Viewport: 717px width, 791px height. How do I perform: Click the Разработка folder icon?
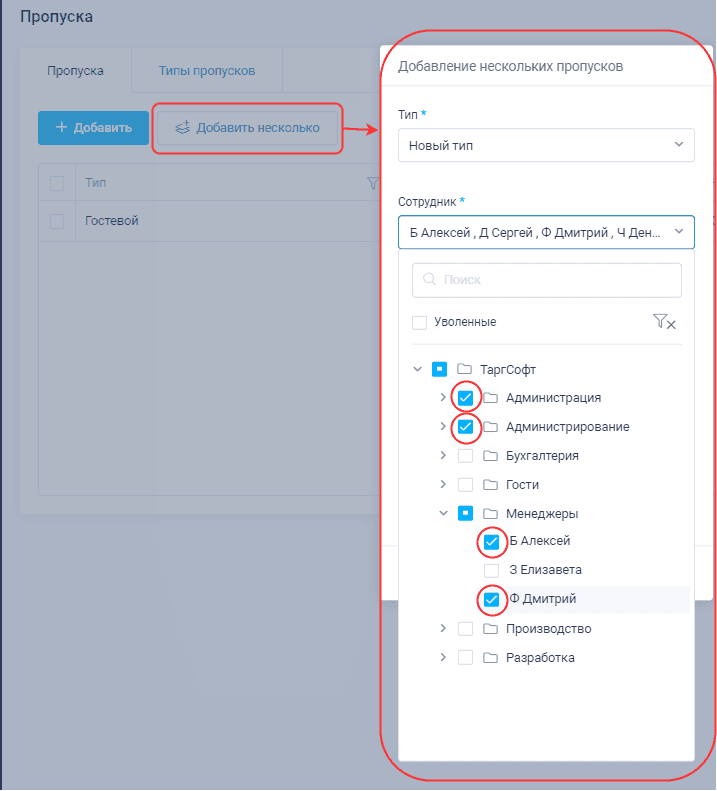click(x=490, y=658)
